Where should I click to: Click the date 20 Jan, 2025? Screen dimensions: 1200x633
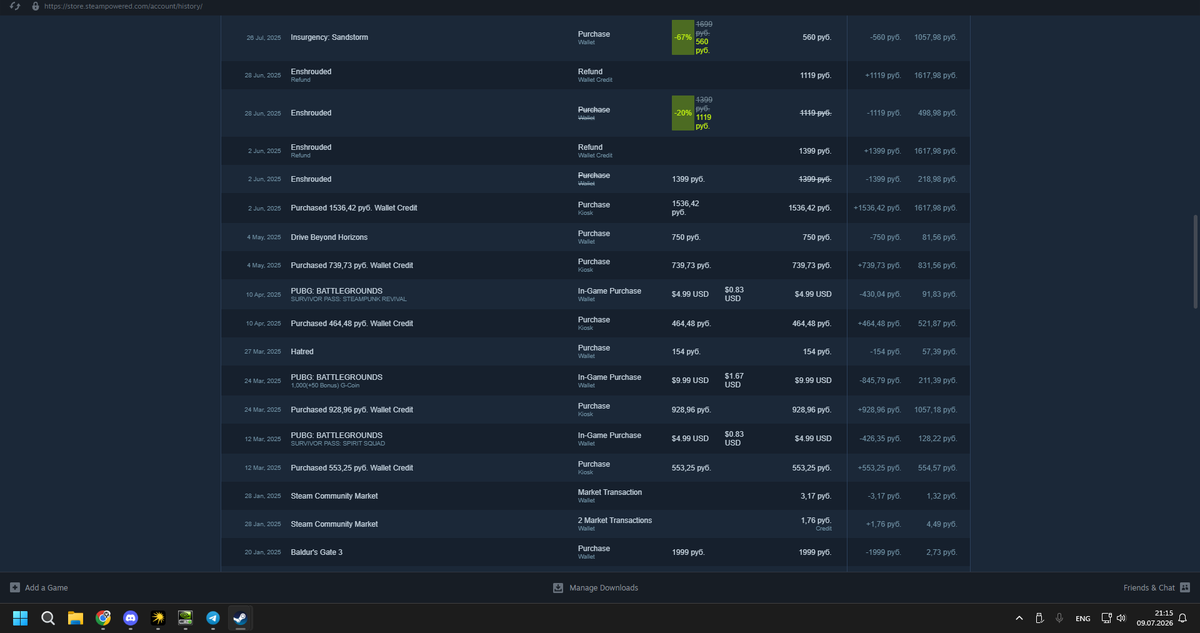point(263,552)
